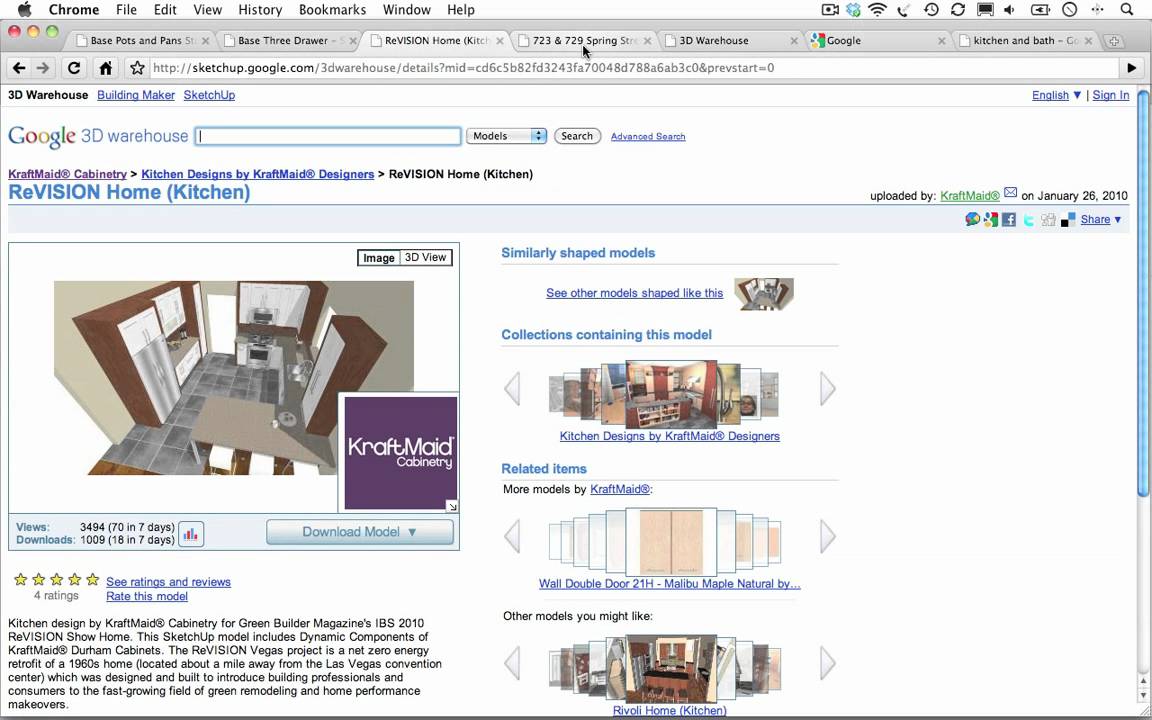This screenshot has height=720, width=1152.
Task: Open a new tab with the plus button
Action: 1114,41
